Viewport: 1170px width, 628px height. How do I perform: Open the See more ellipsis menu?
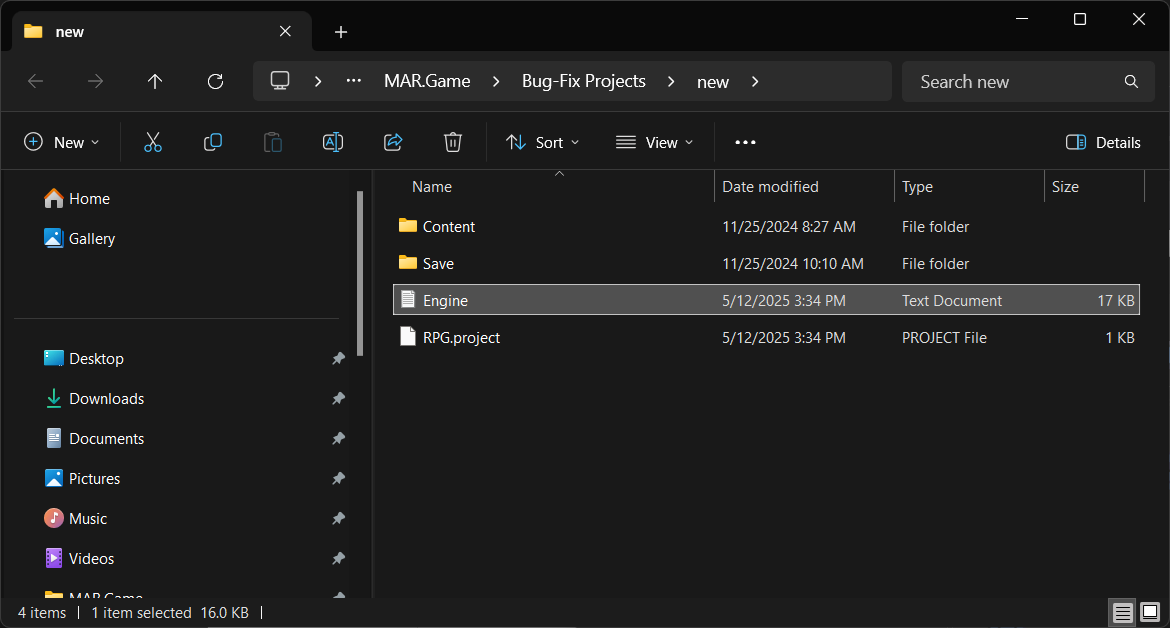tap(745, 142)
